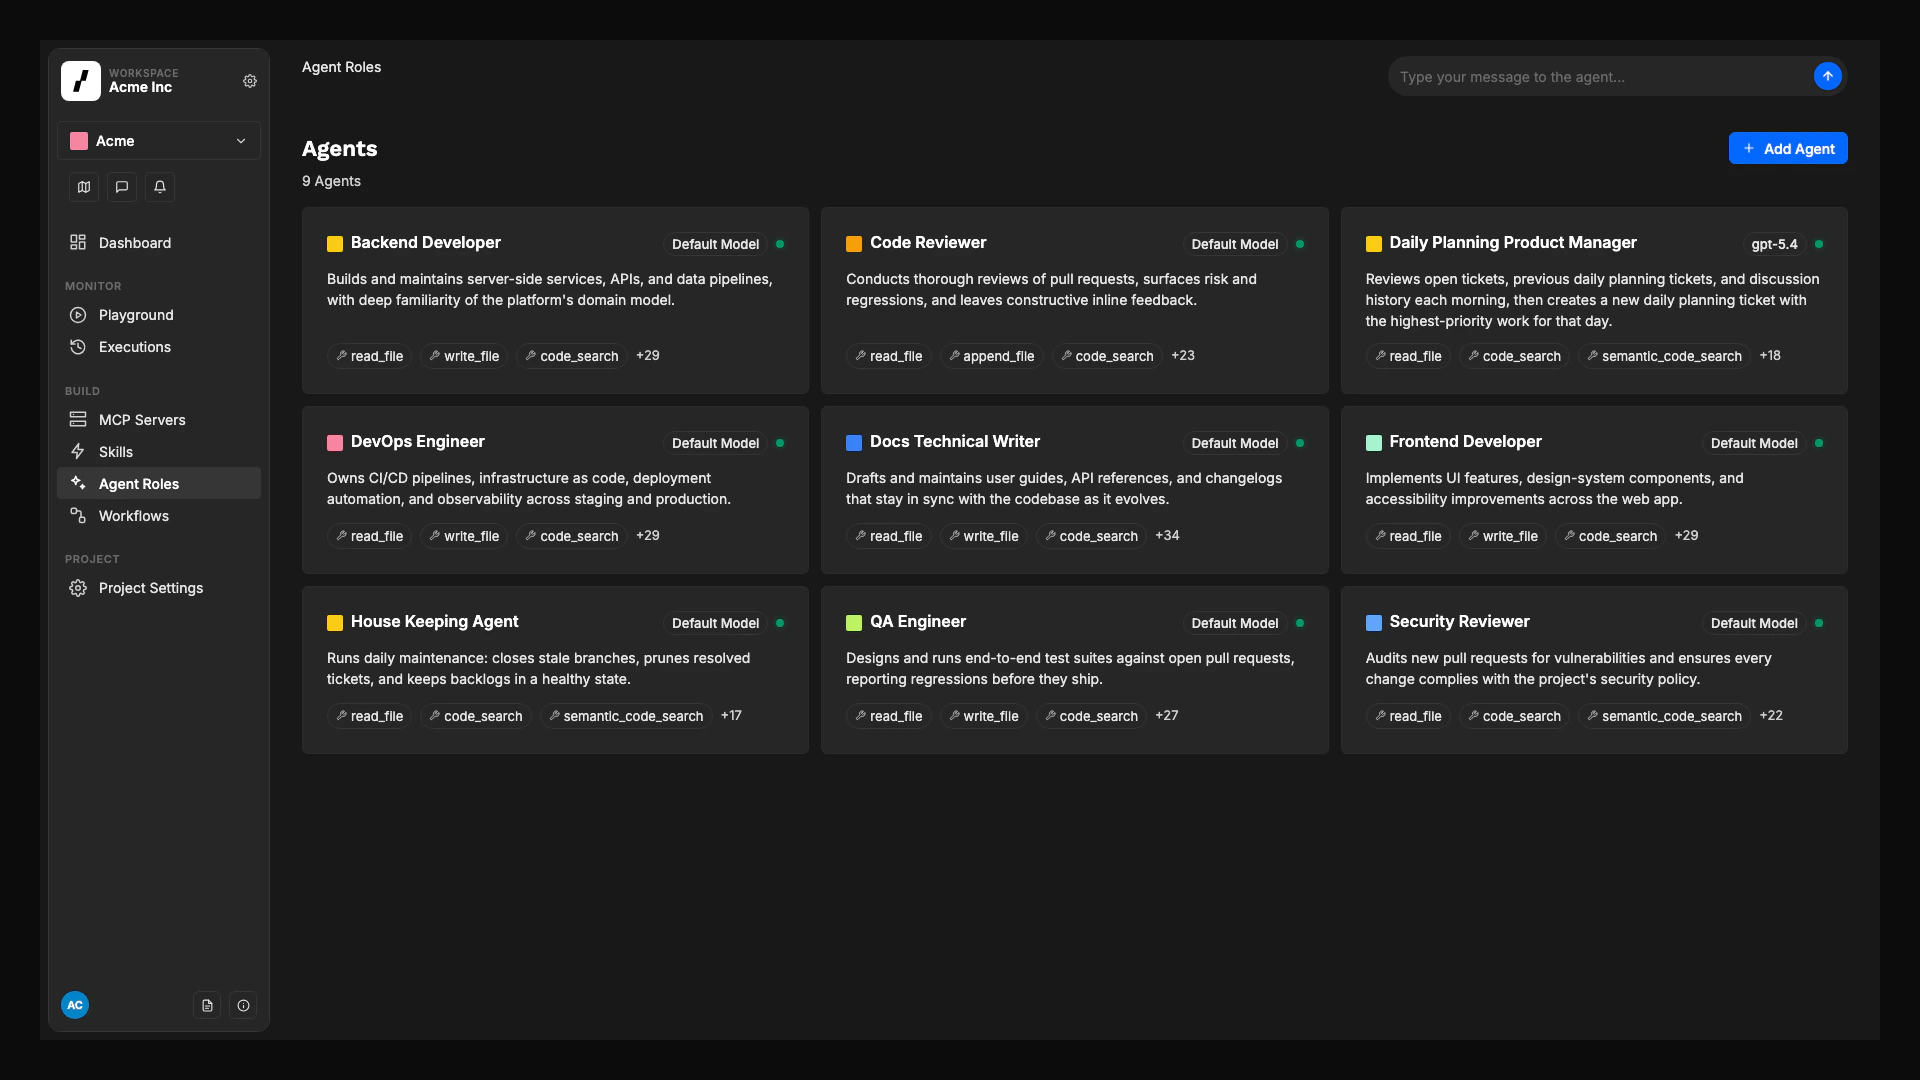1920x1080 pixels.
Task: Click the QA Engineer status dot
Action: pyautogui.click(x=1300, y=623)
